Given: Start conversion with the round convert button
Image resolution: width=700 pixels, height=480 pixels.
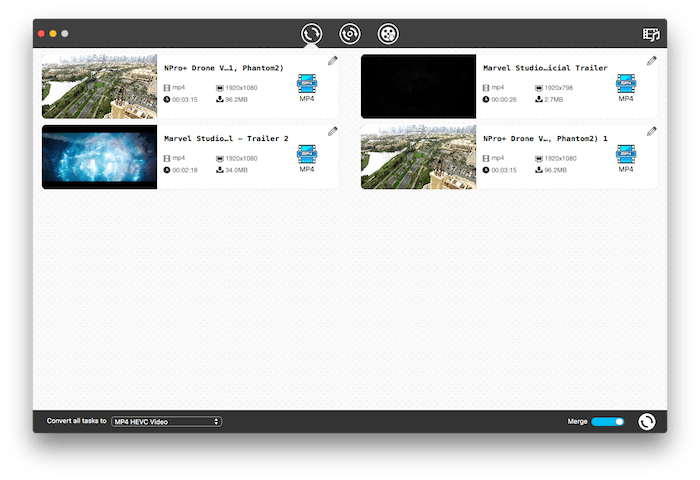Looking at the screenshot, I should point(646,422).
